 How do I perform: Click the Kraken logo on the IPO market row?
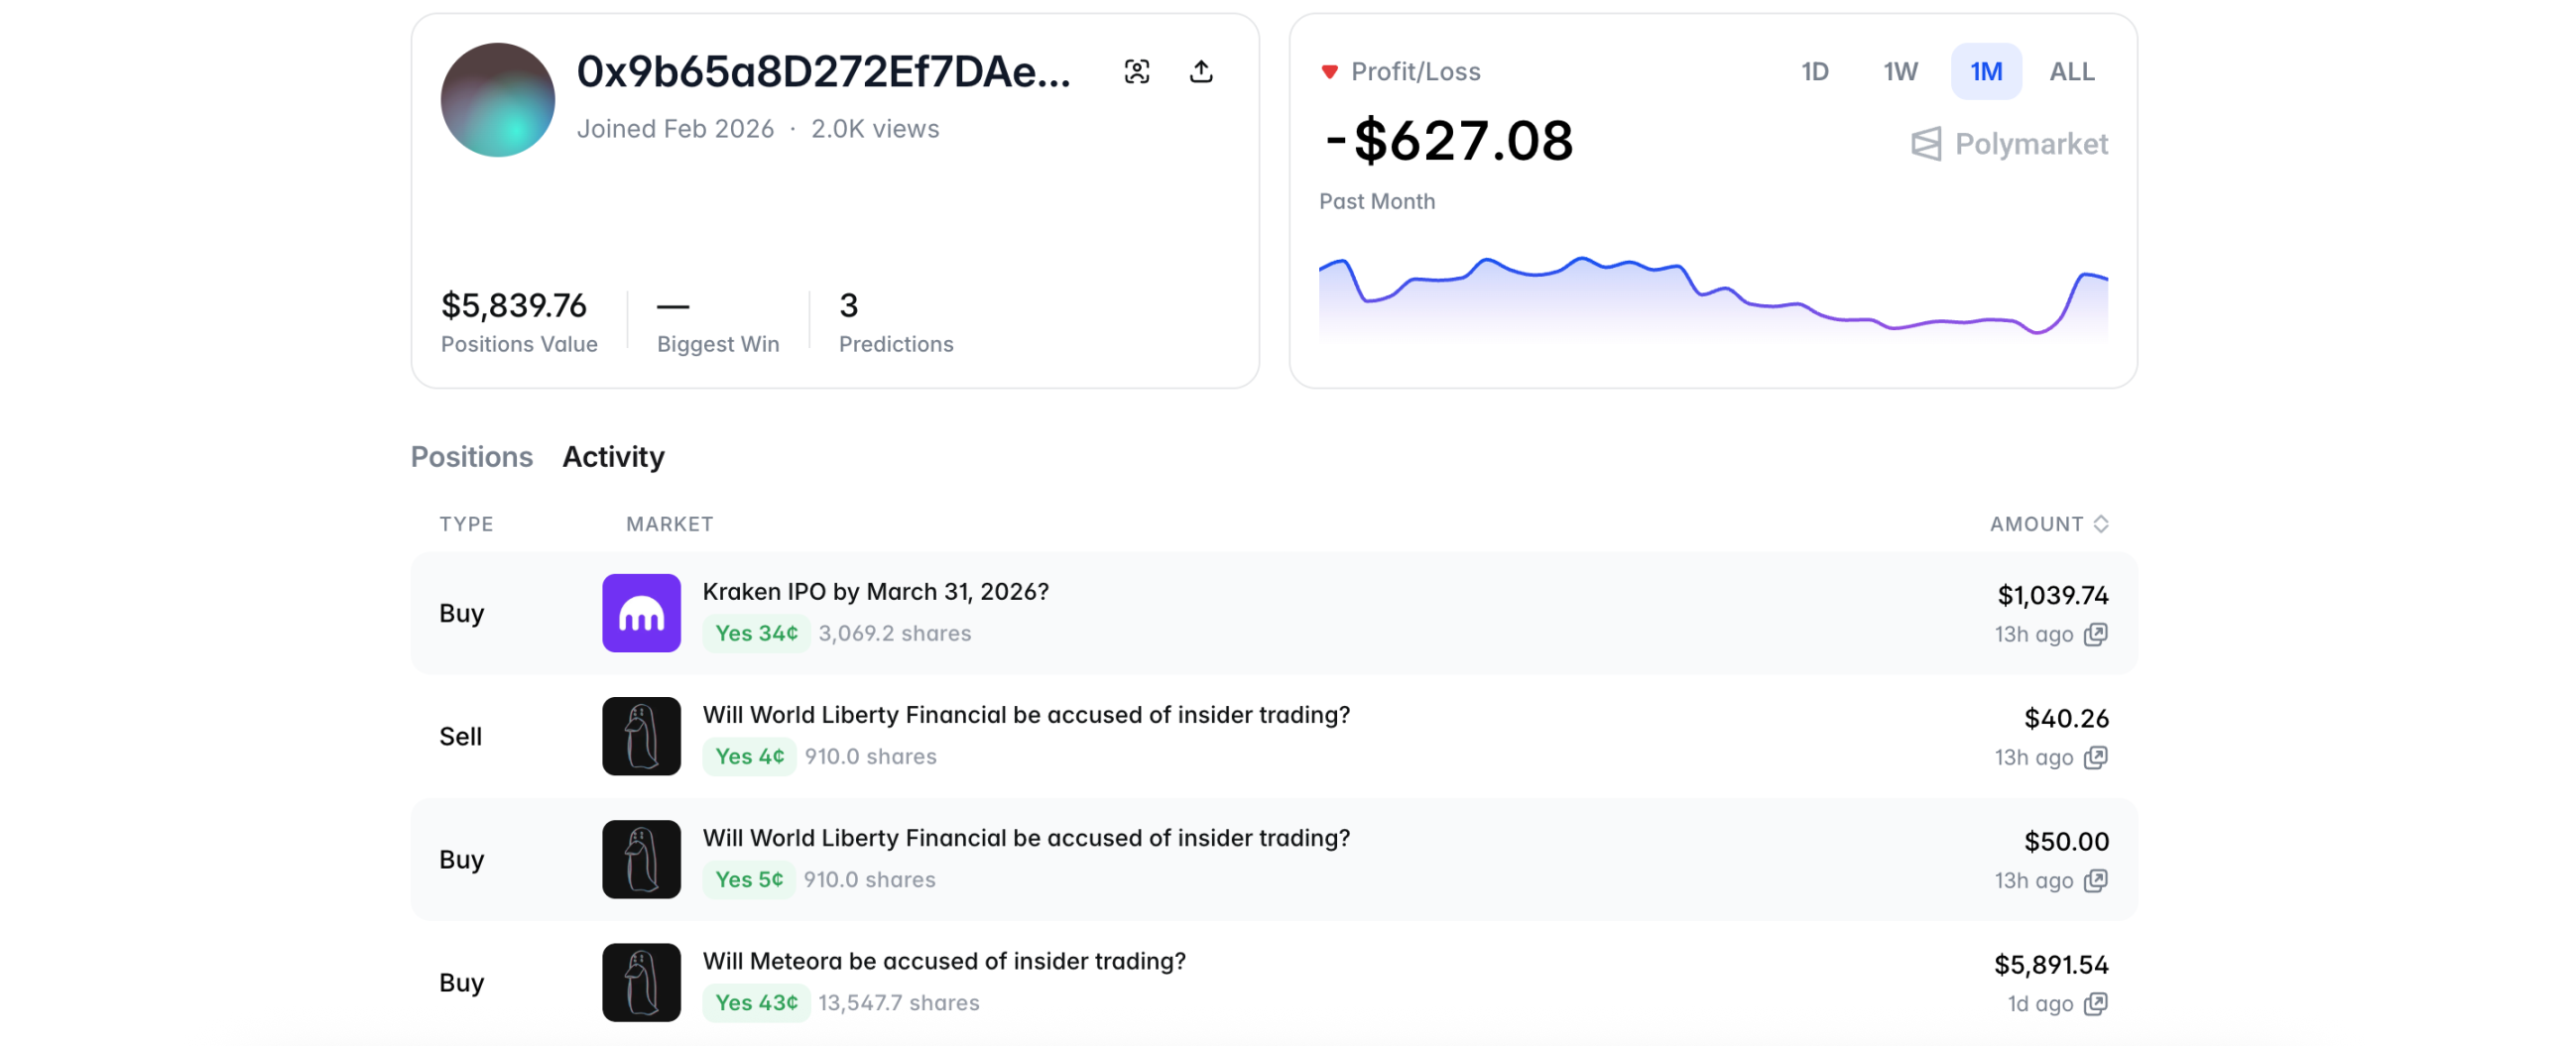(x=641, y=613)
